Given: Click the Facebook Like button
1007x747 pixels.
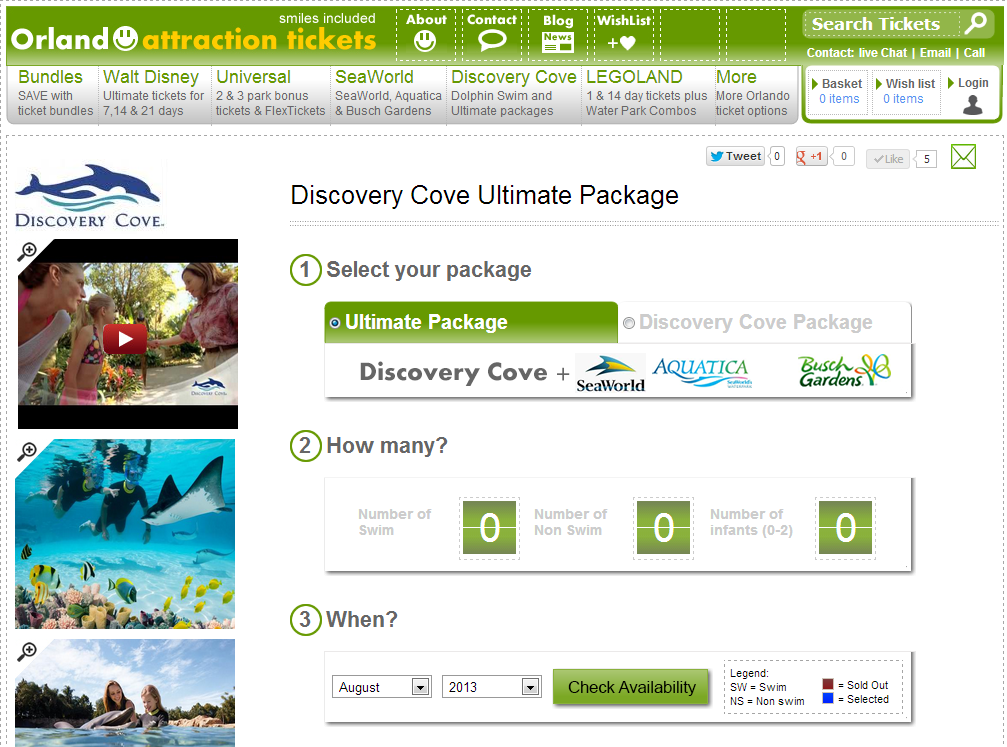Looking at the screenshot, I should [888, 159].
